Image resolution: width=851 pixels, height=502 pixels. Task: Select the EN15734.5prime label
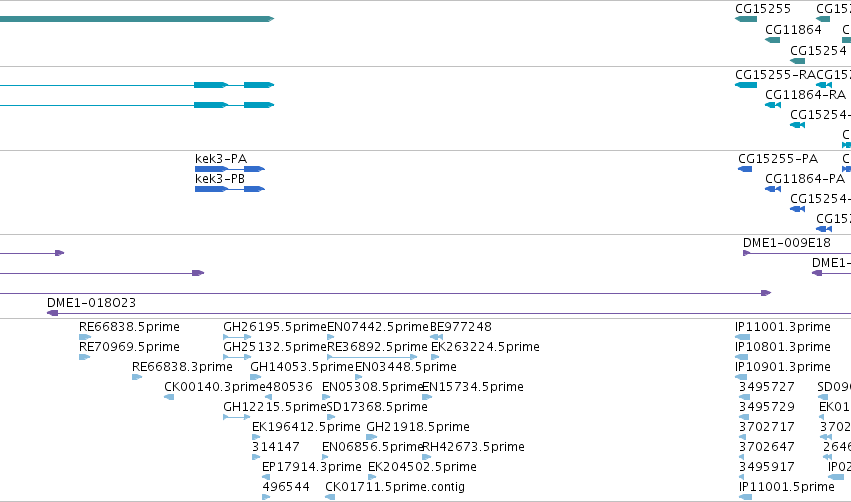coord(473,387)
